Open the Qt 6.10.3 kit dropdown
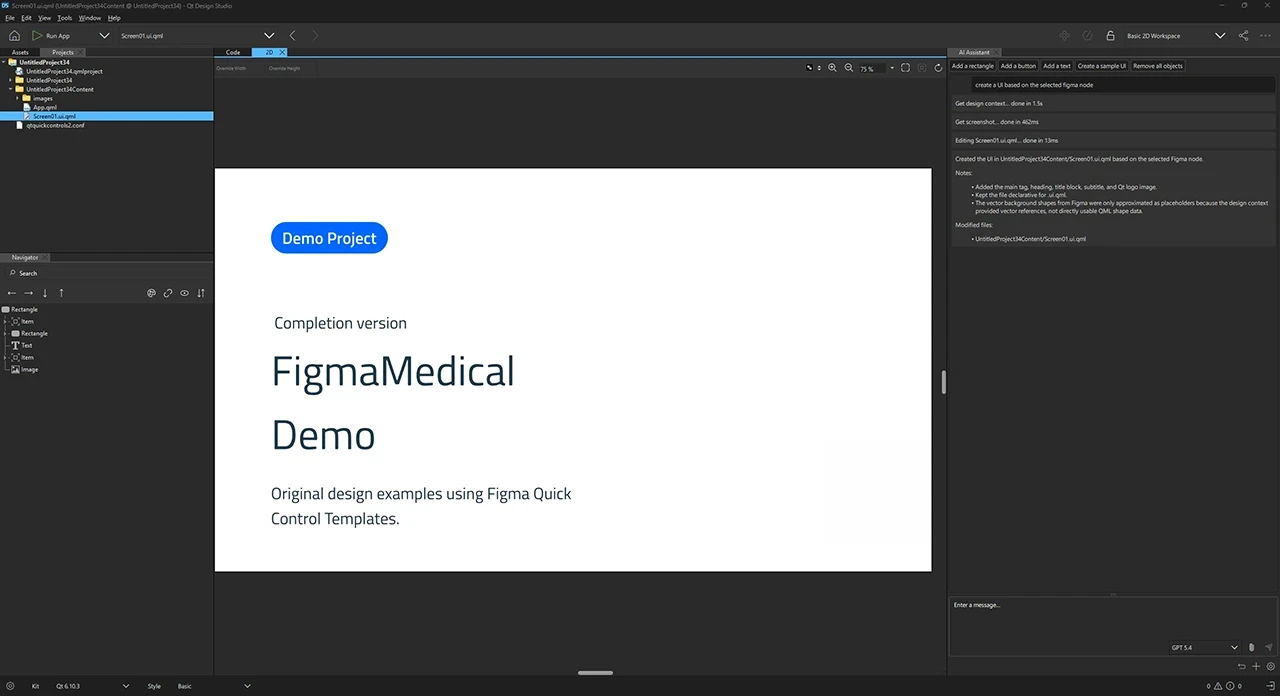 pyautogui.click(x=126, y=686)
